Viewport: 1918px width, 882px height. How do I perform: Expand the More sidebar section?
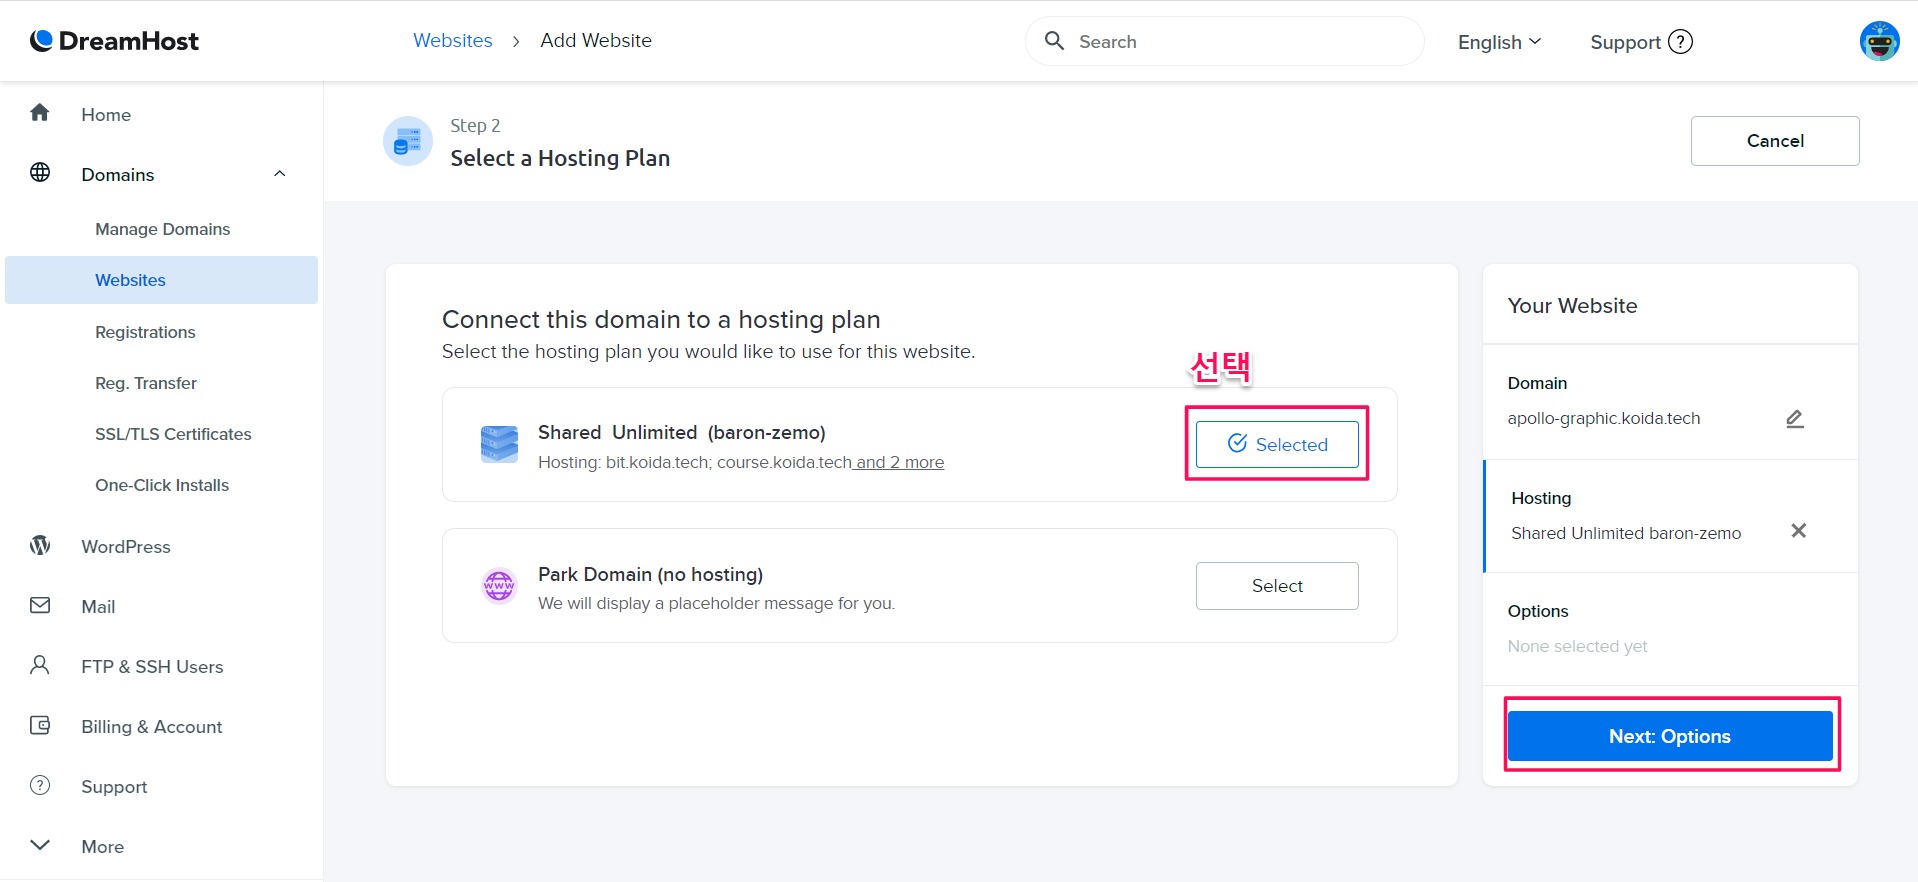pos(40,845)
